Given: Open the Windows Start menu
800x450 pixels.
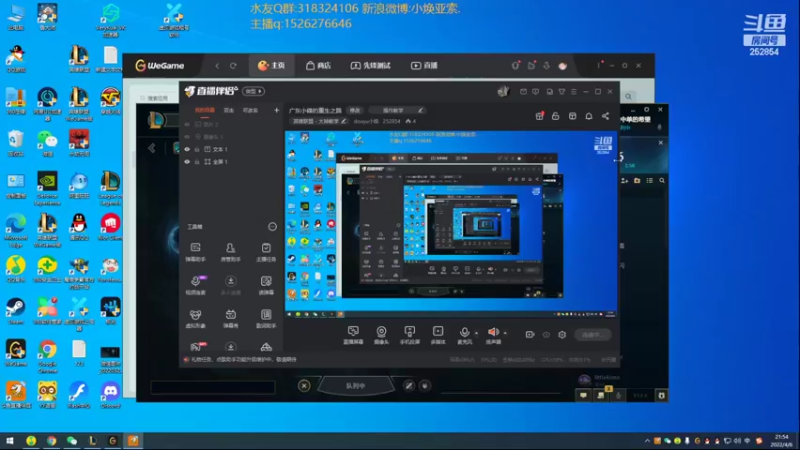Looking at the screenshot, I should pyautogui.click(x=10, y=441).
